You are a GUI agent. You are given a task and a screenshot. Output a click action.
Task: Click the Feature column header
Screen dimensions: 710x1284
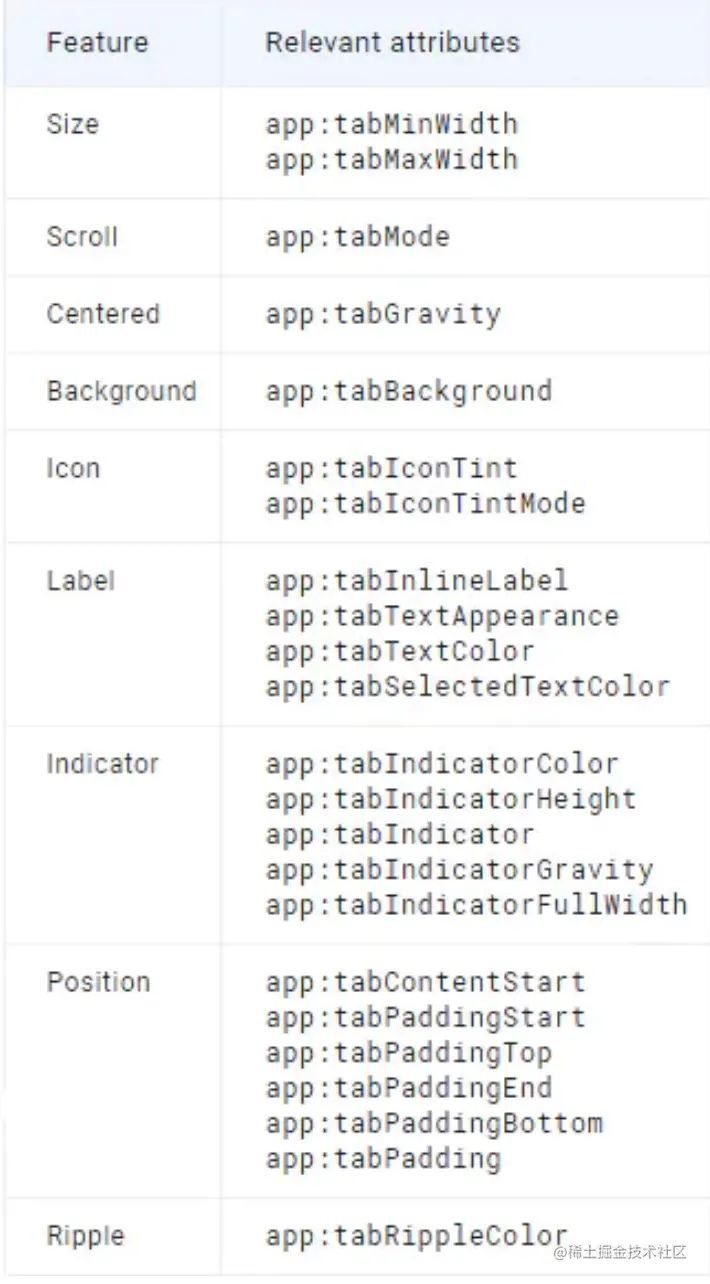(x=97, y=43)
